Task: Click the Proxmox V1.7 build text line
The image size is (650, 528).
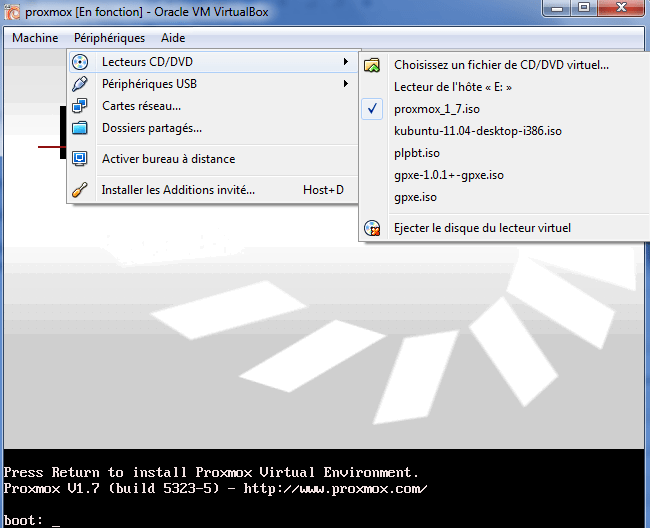Action: pos(215,489)
